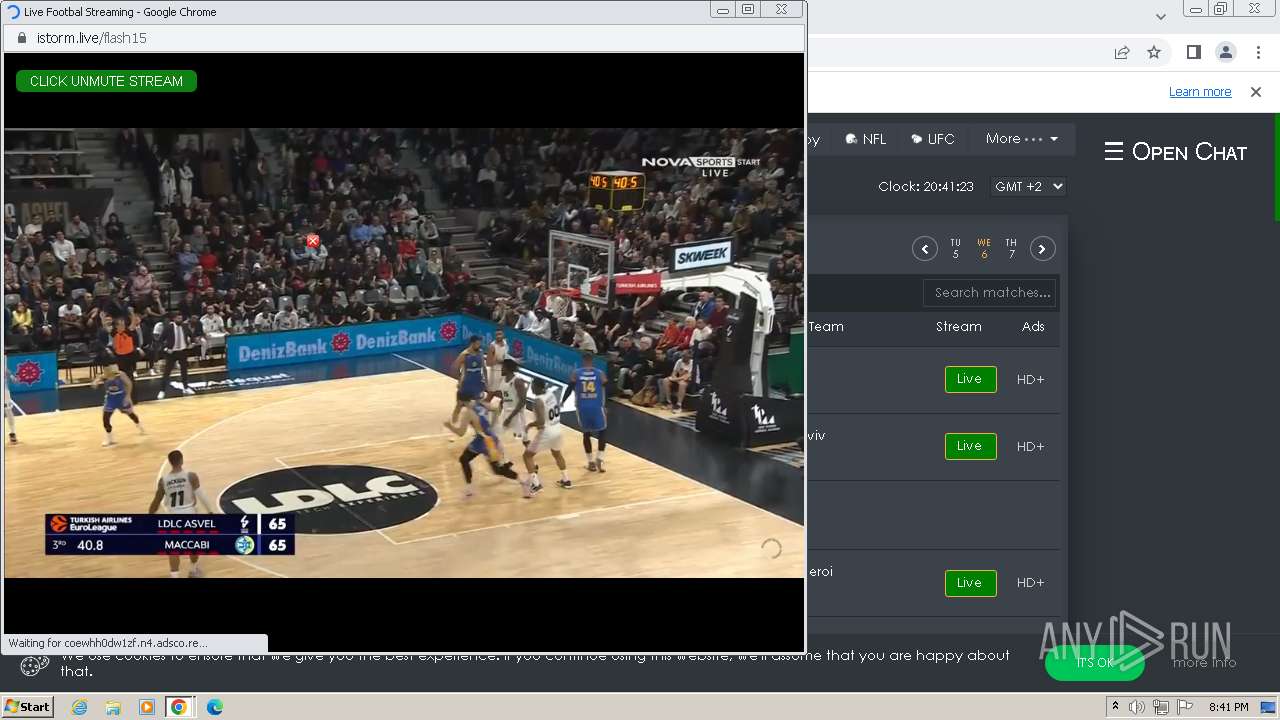Click the cookie icon in consent banner
This screenshot has width=1280, height=720.
pos(34,664)
